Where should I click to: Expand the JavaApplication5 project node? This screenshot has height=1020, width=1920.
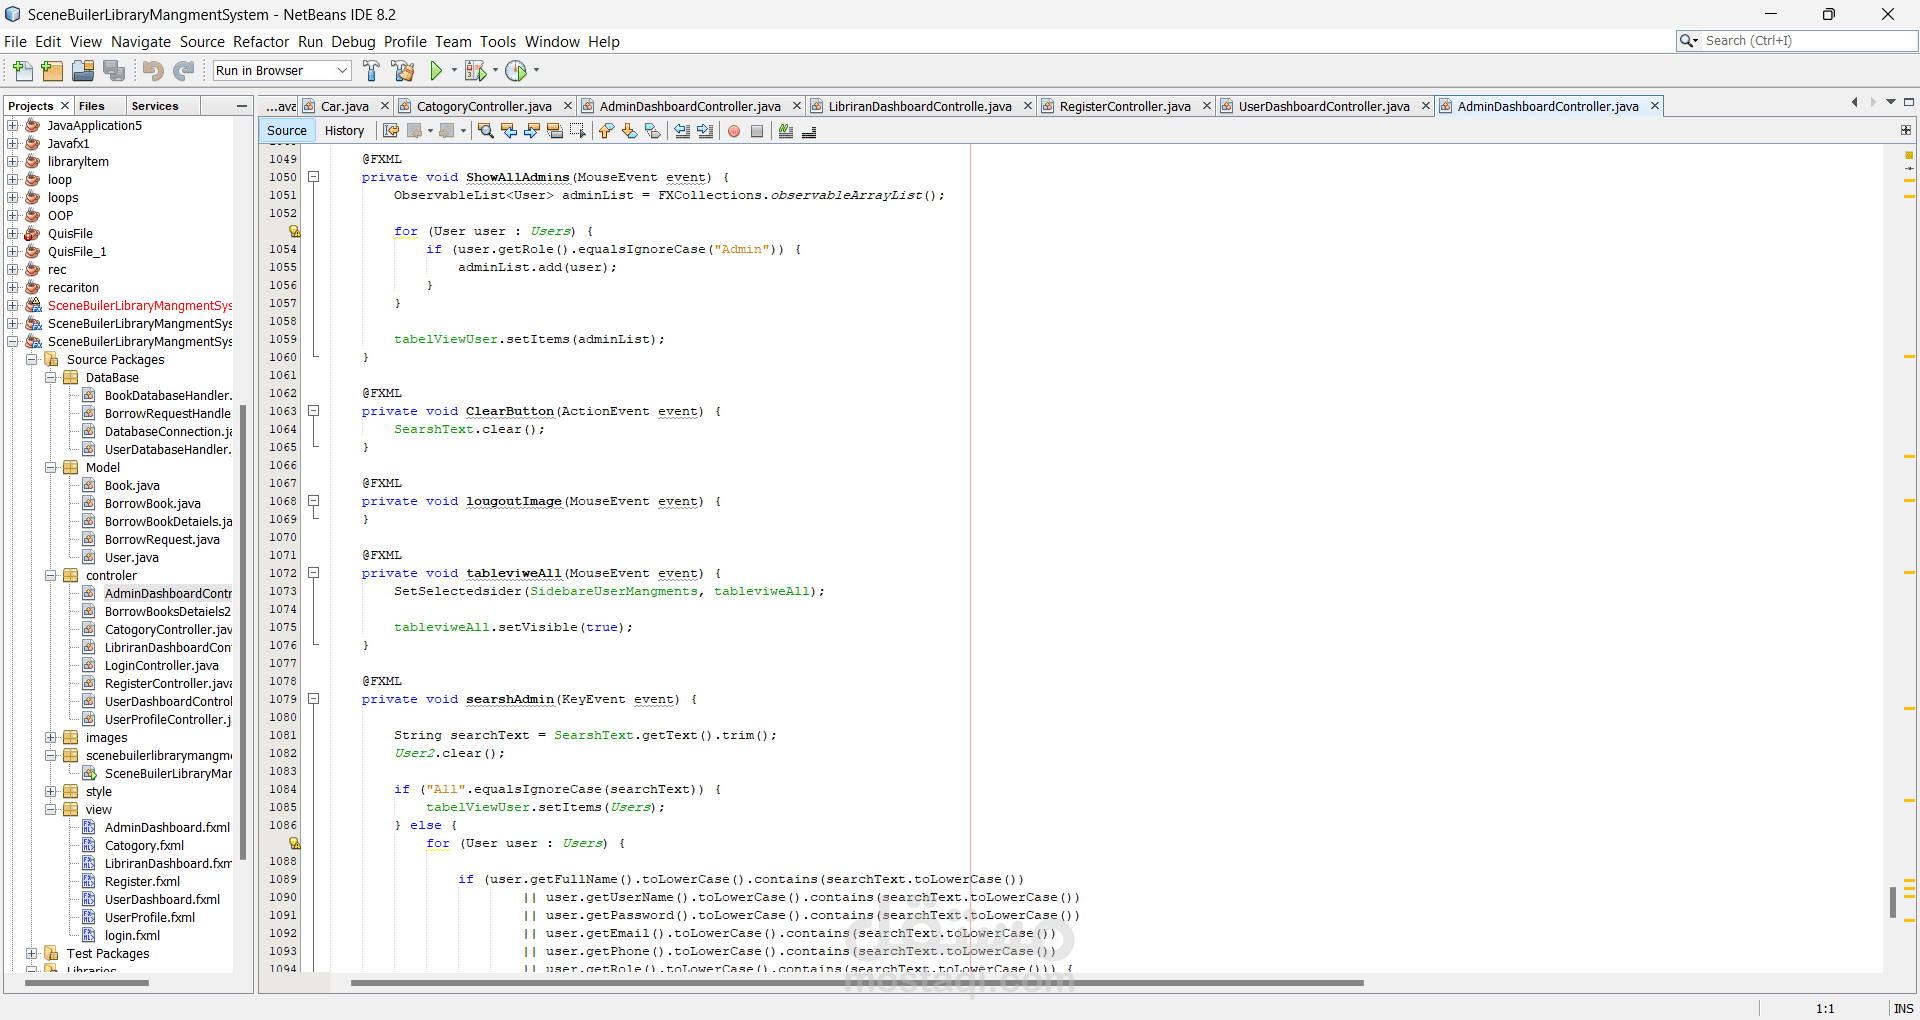click(13, 126)
